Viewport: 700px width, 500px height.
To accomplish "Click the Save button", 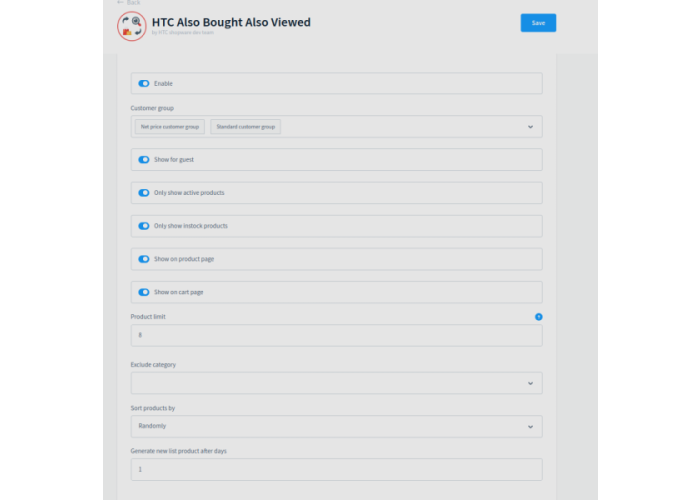I will point(538,23).
